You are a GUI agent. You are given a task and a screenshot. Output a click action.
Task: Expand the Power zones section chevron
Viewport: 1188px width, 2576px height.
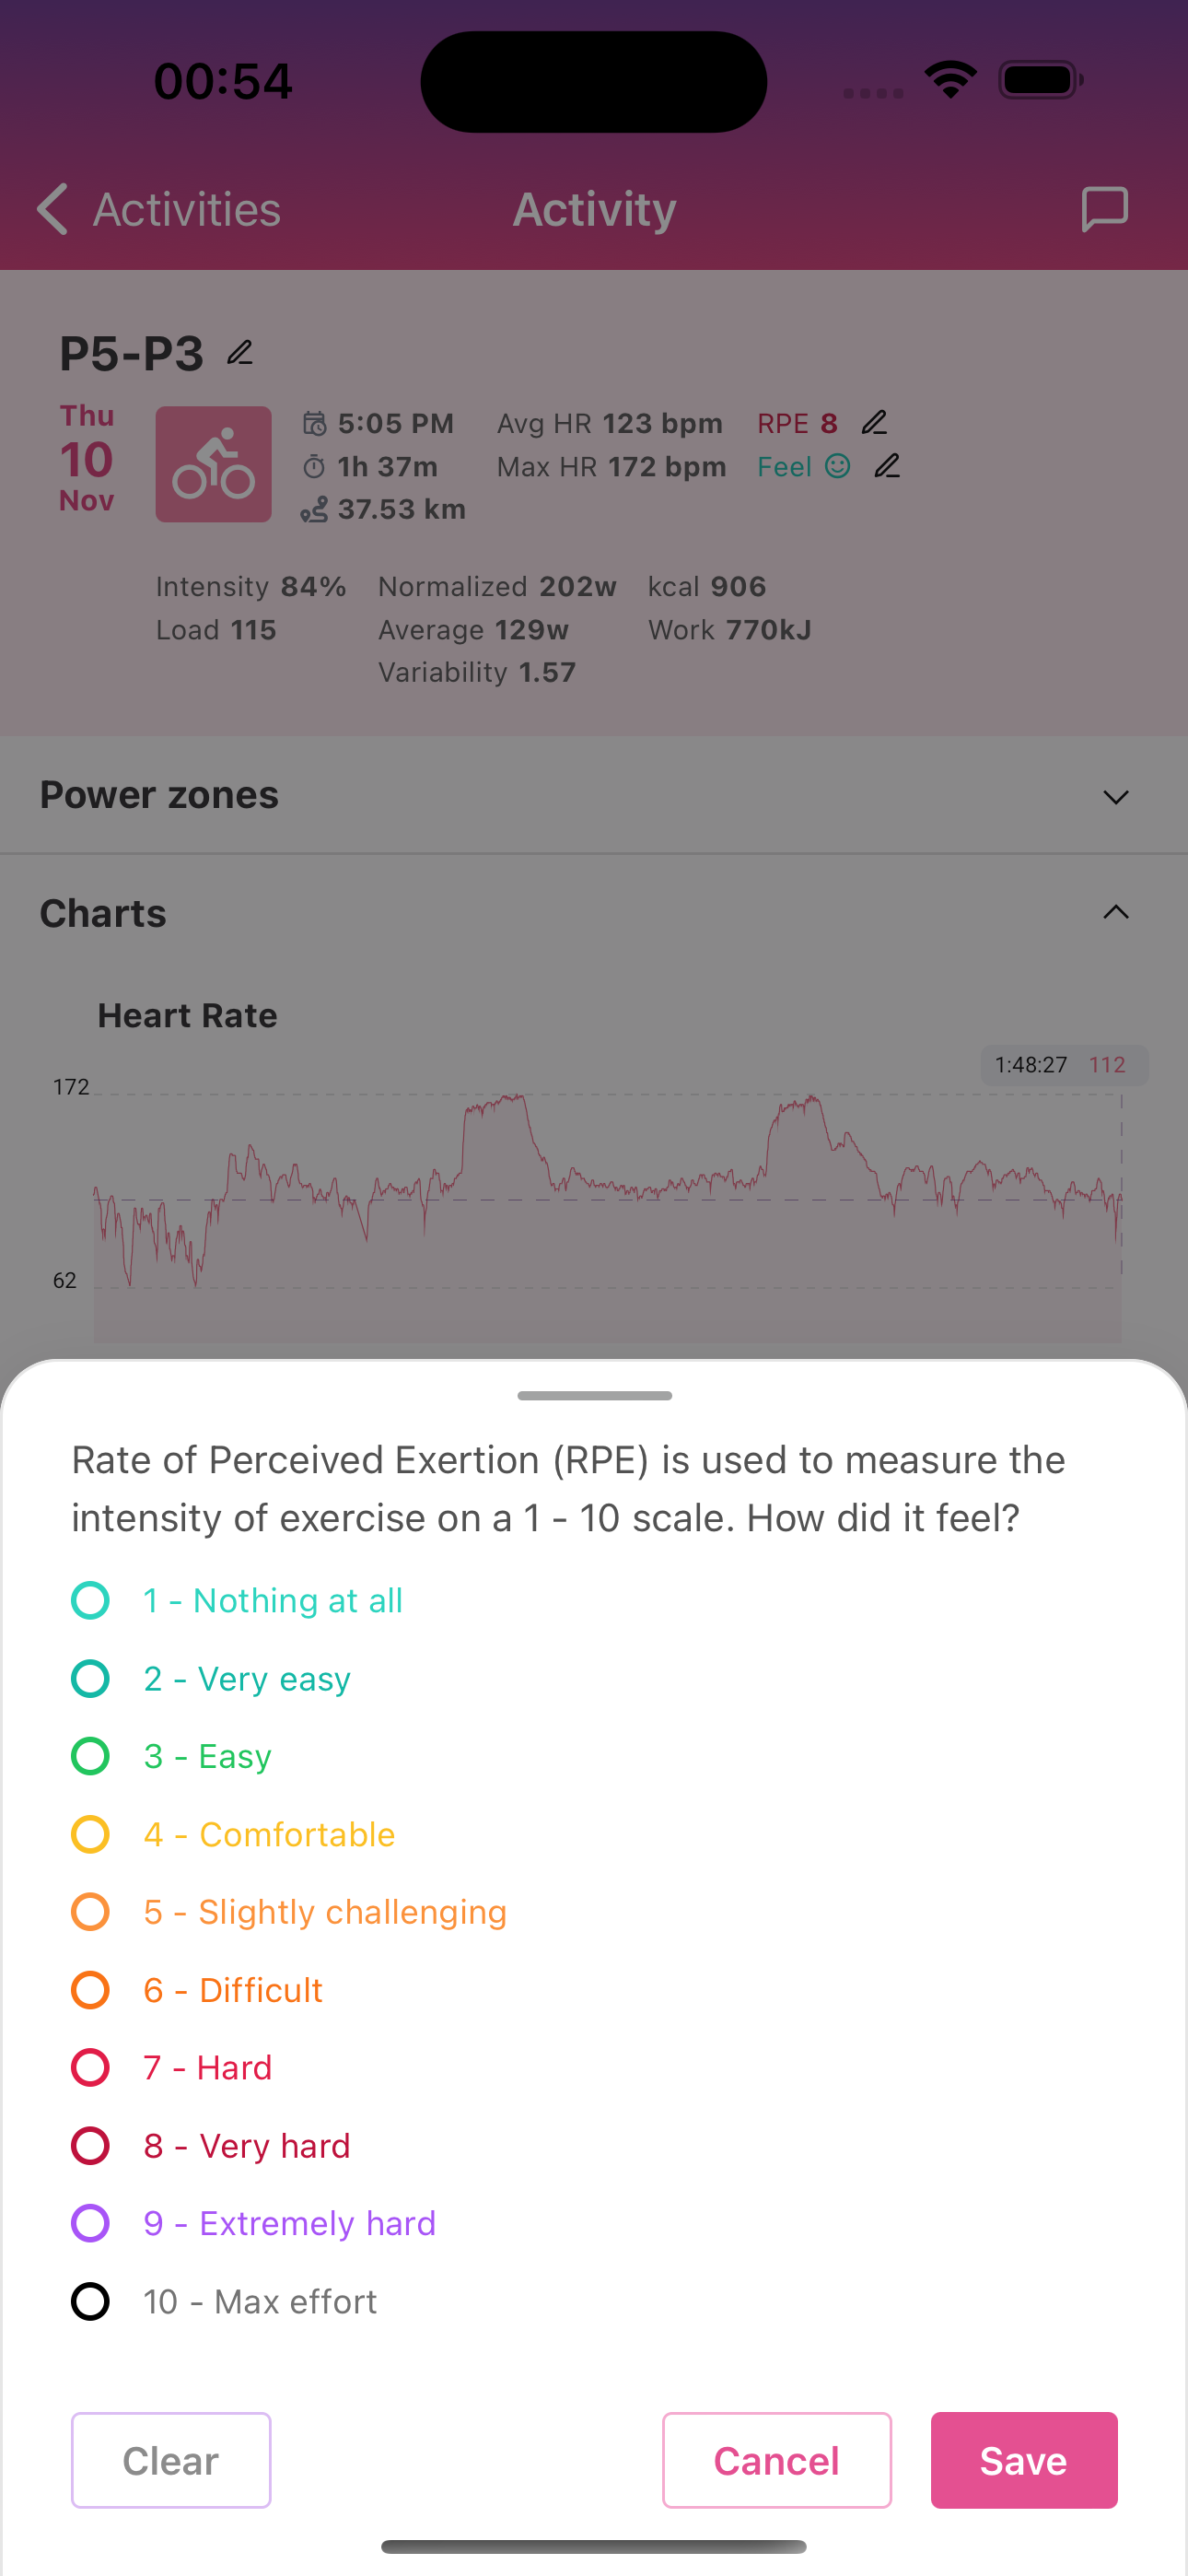[1115, 796]
